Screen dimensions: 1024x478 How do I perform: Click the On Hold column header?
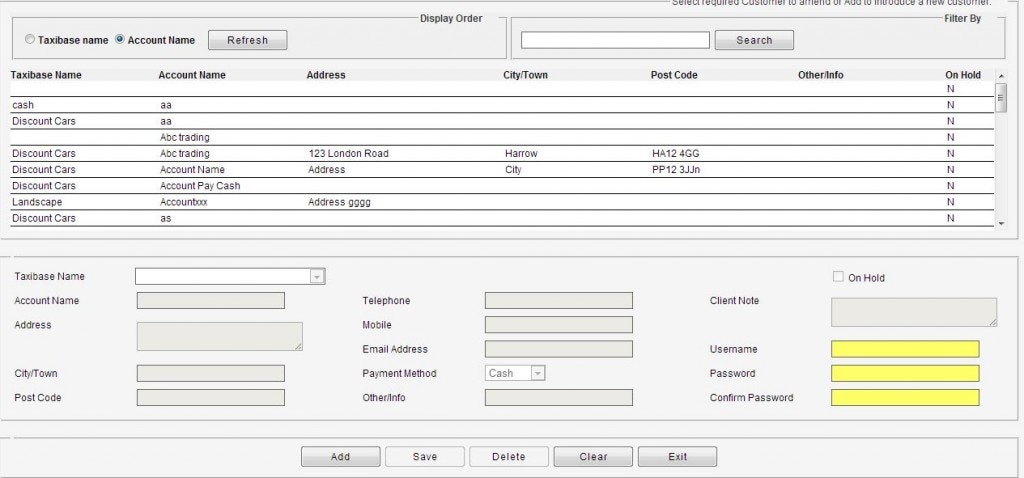pos(963,75)
